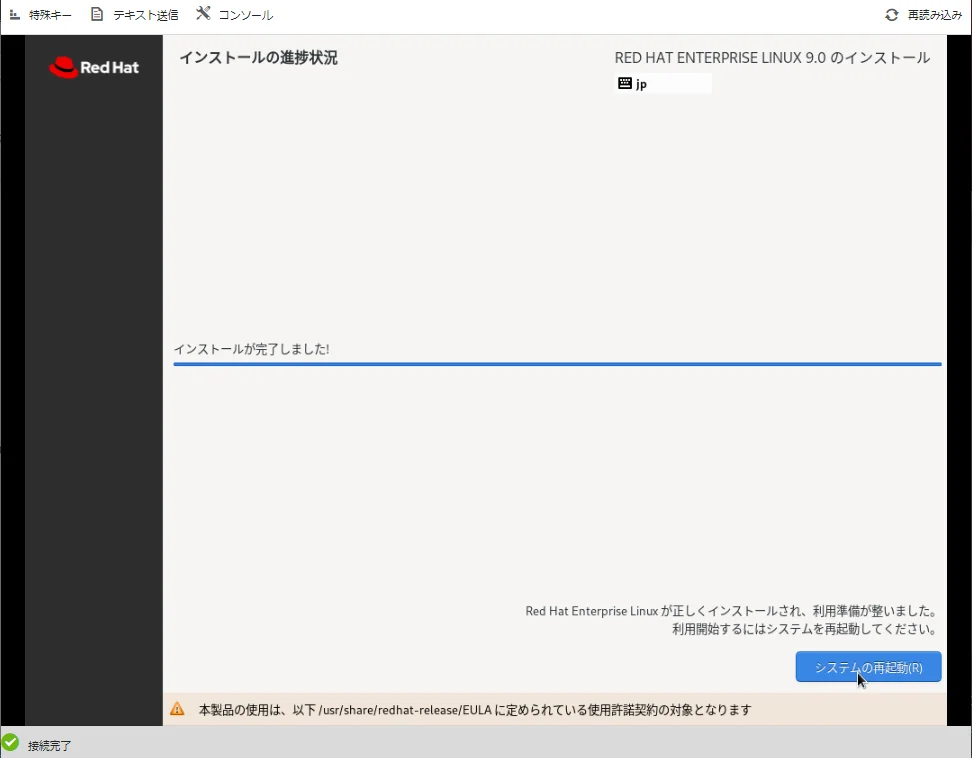
Task: Click the green checkmark connection status icon
Action: coord(11,743)
